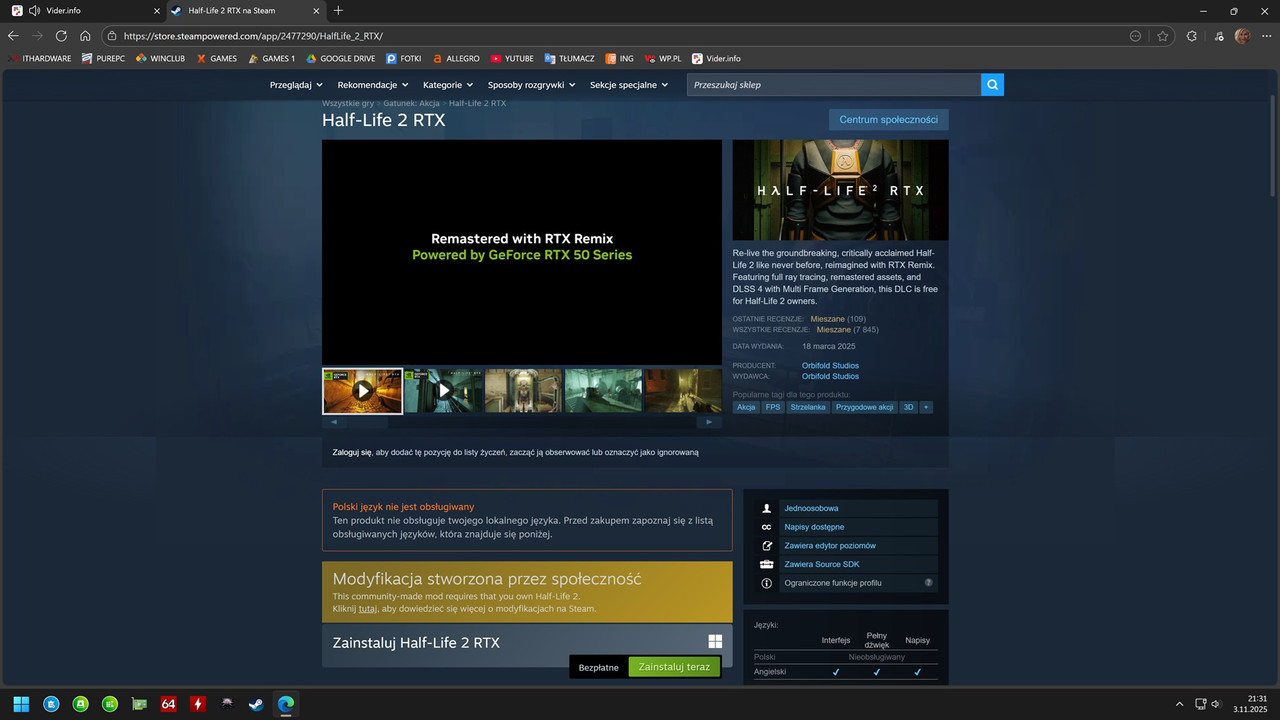The image size is (1280, 720).
Task: Select the fourth screenshot thumbnail
Action: coord(603,391)
